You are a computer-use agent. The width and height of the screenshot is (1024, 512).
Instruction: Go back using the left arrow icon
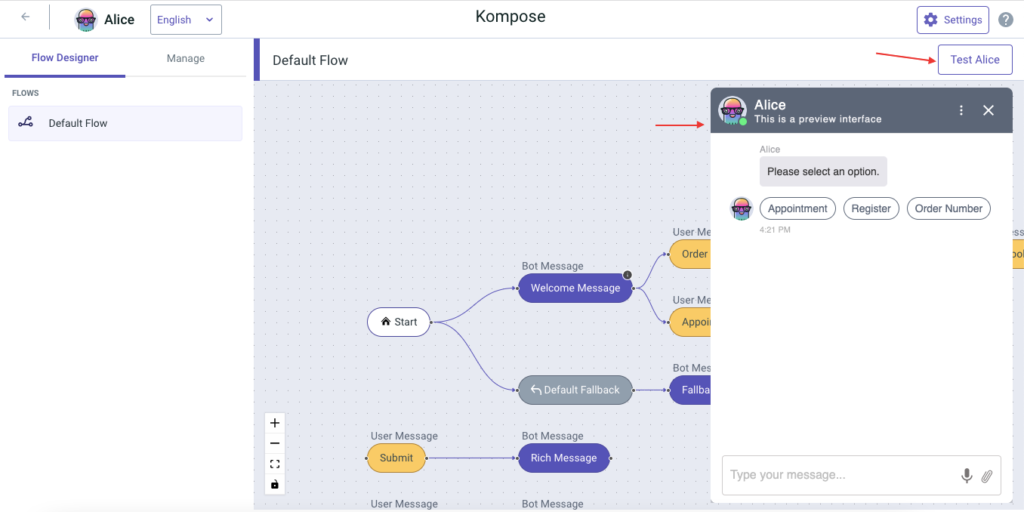click(25, 17)
